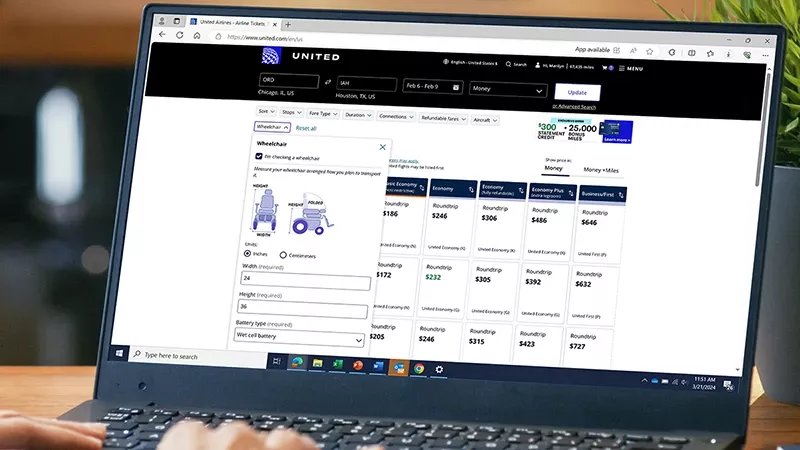Screen dimensions: 800x450
Task: Switch price view to Money tab
Action: click(x=554, y=168)
